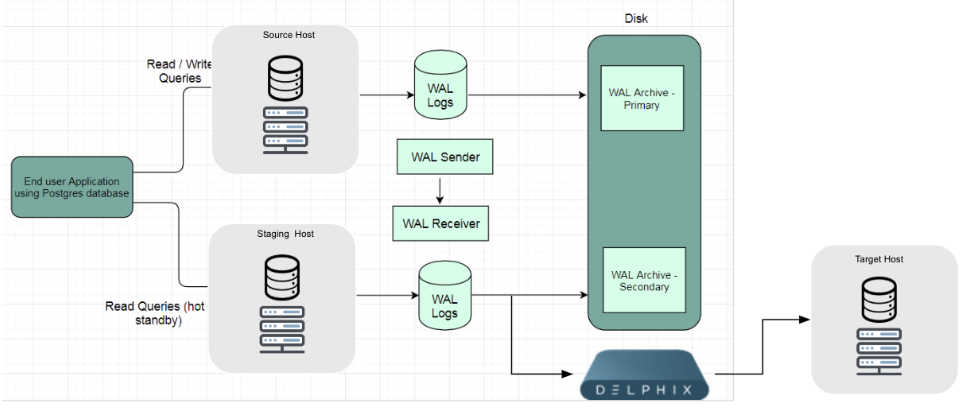Select the Source Host server rack icon
Viewport: 973px width, 415px height.
click(x=285, y=128)
